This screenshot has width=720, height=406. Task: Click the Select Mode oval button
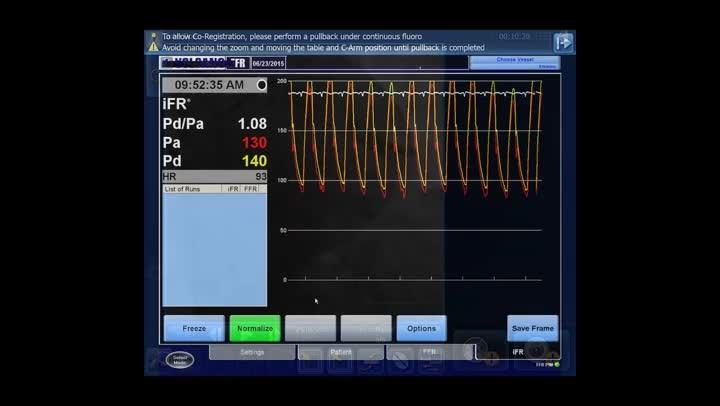(180, 360)
